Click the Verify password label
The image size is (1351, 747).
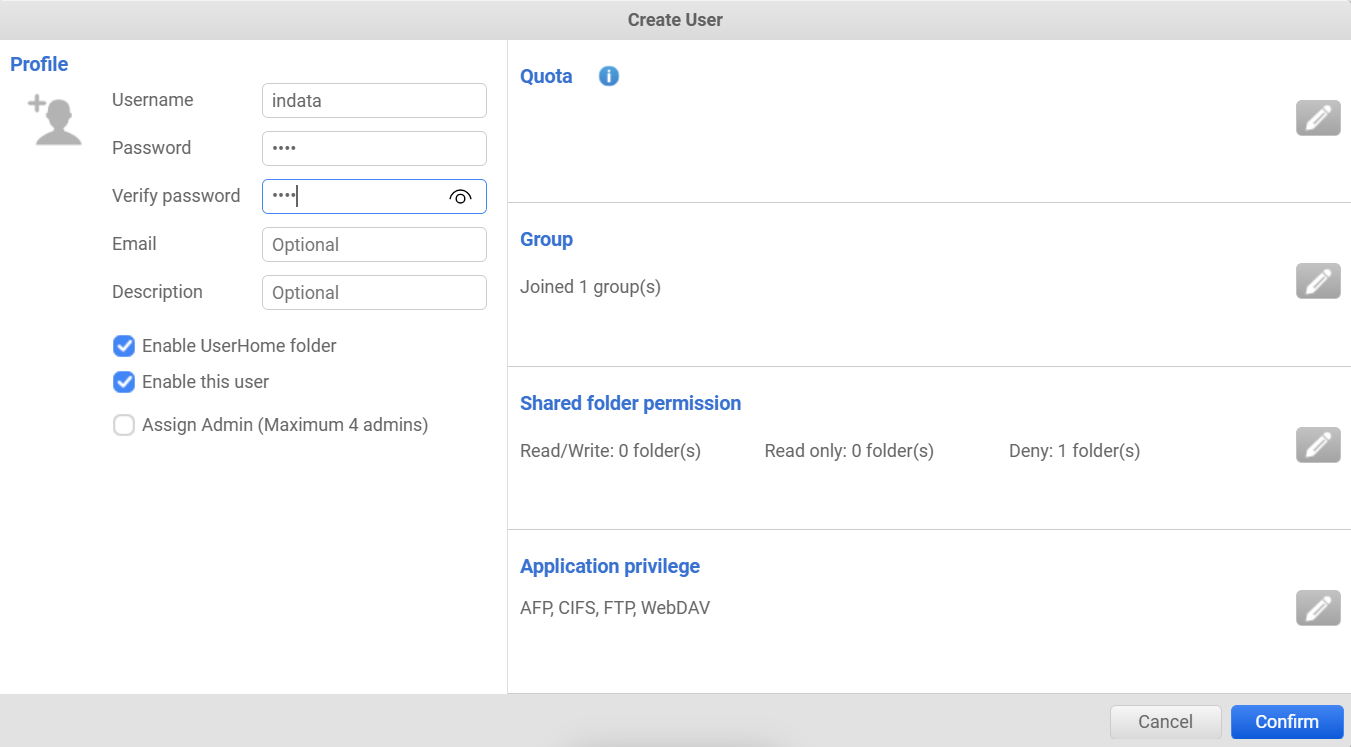176,196
